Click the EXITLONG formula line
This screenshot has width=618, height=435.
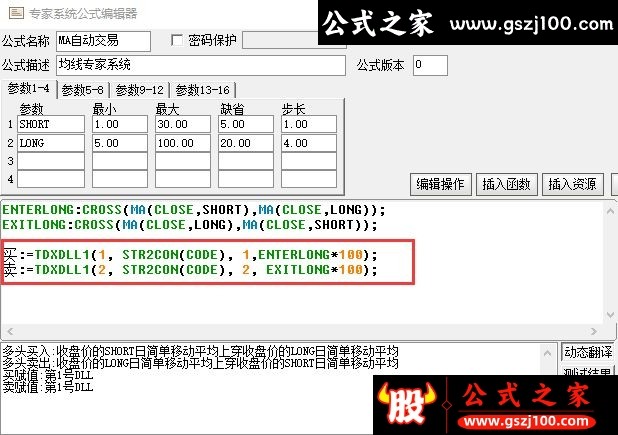pos(190,225)
